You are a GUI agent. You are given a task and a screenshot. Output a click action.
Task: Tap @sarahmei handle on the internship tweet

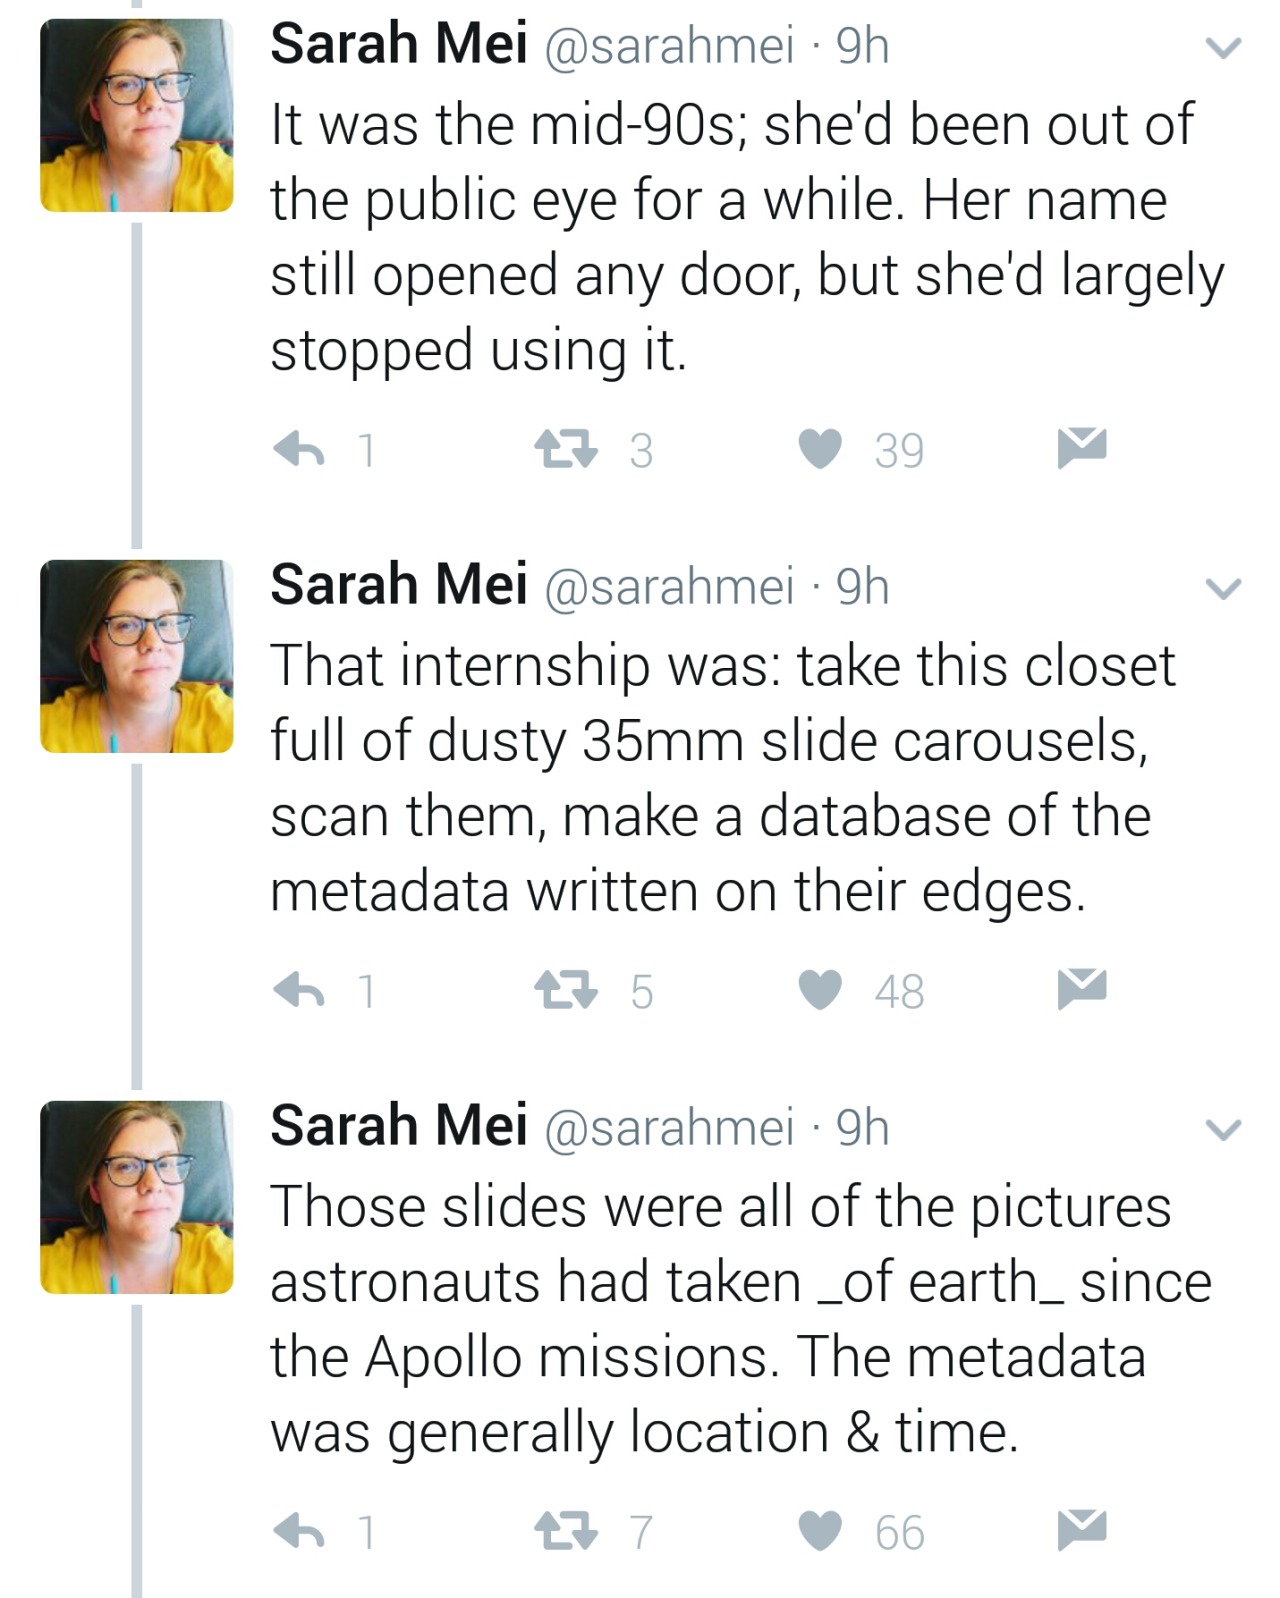pos(668,587)
